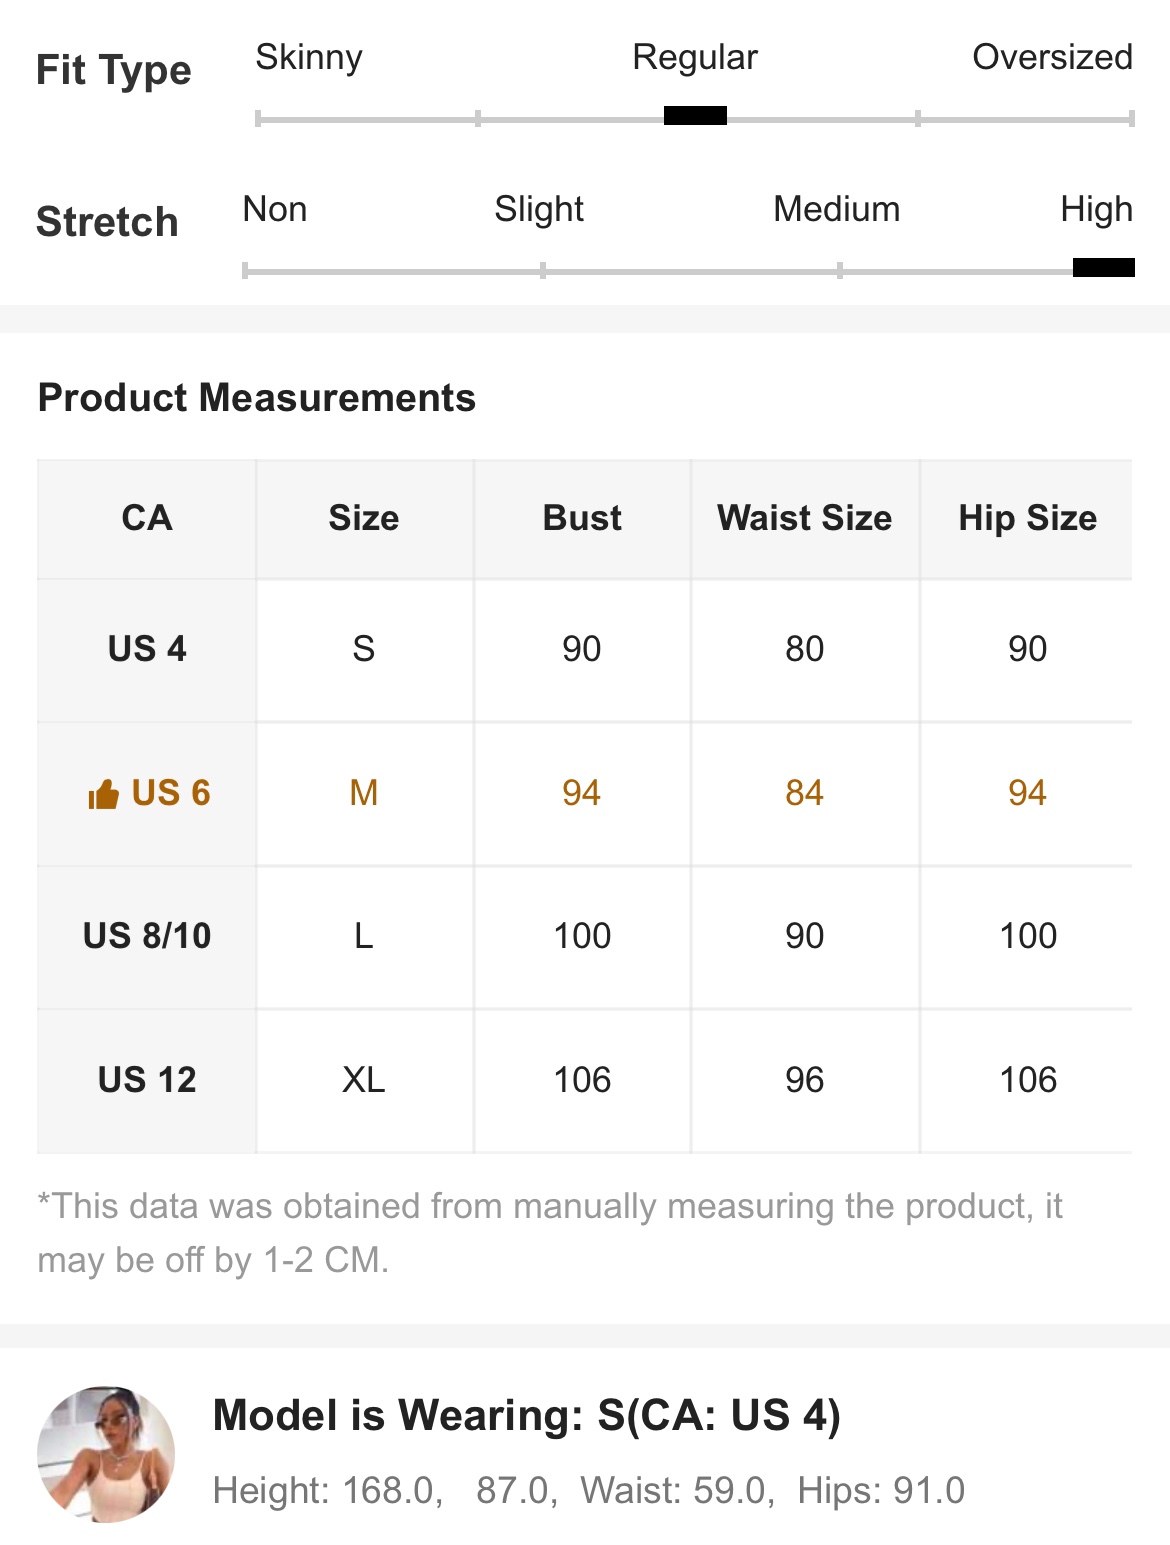This screenshot has width=1170, height=1545.
Task: Select the US 12 size row label
Action: coord(147,1080)
